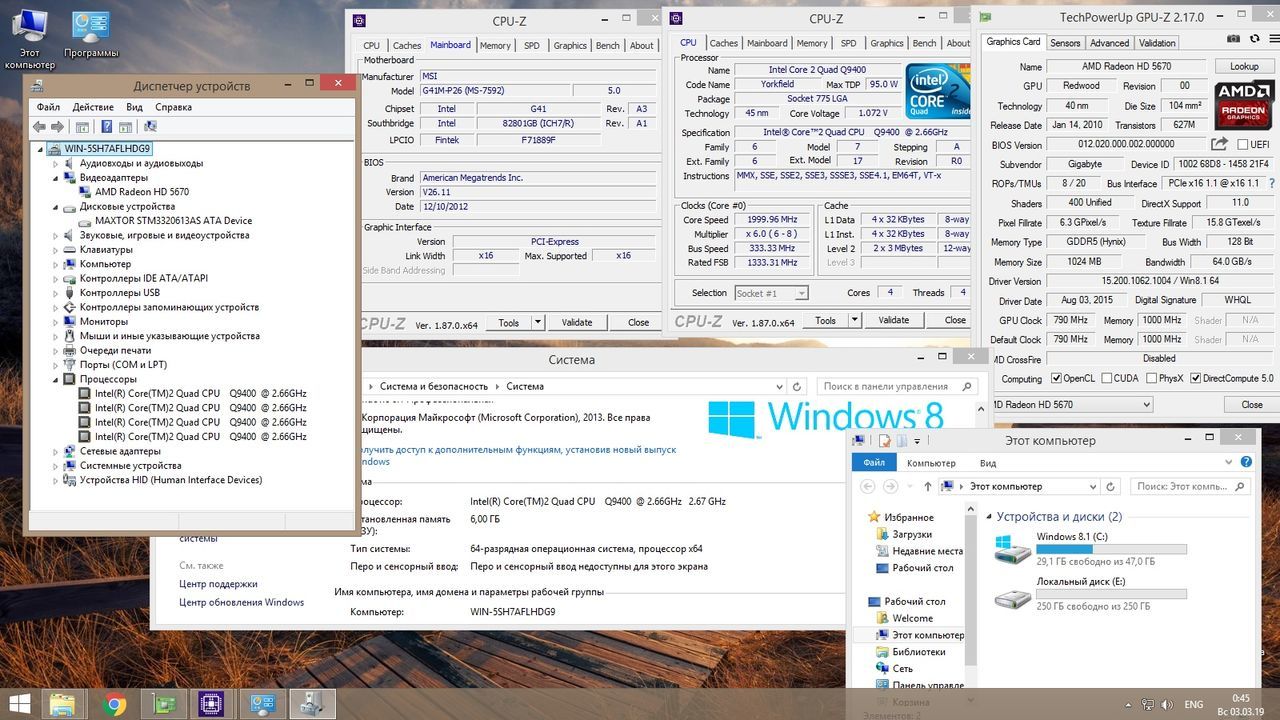Open Bench tab in left CPU-Z window
The image size is (1280, 720).
tap(607, 45)
